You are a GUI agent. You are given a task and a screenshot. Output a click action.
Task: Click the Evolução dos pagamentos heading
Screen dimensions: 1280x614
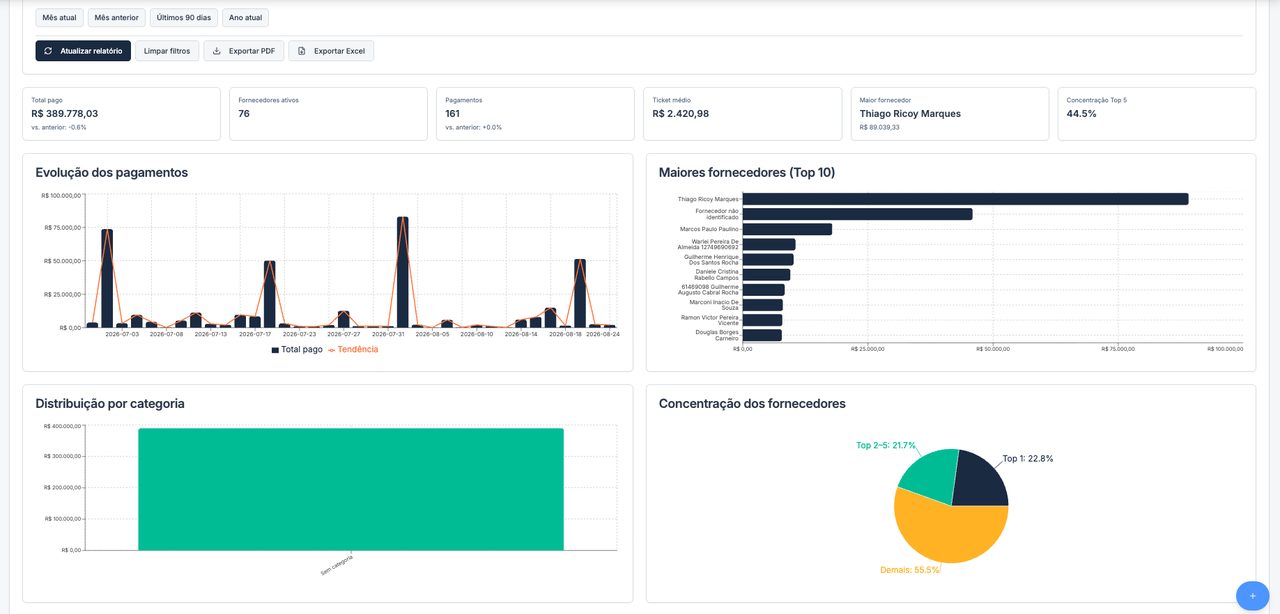pos(112,173)
